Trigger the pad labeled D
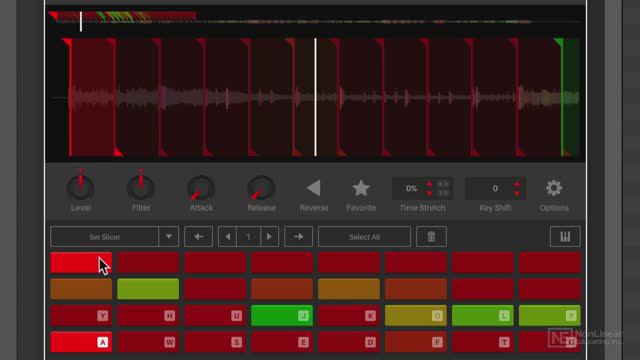Viewport: 640px width, 360px height. click(349, 342)
